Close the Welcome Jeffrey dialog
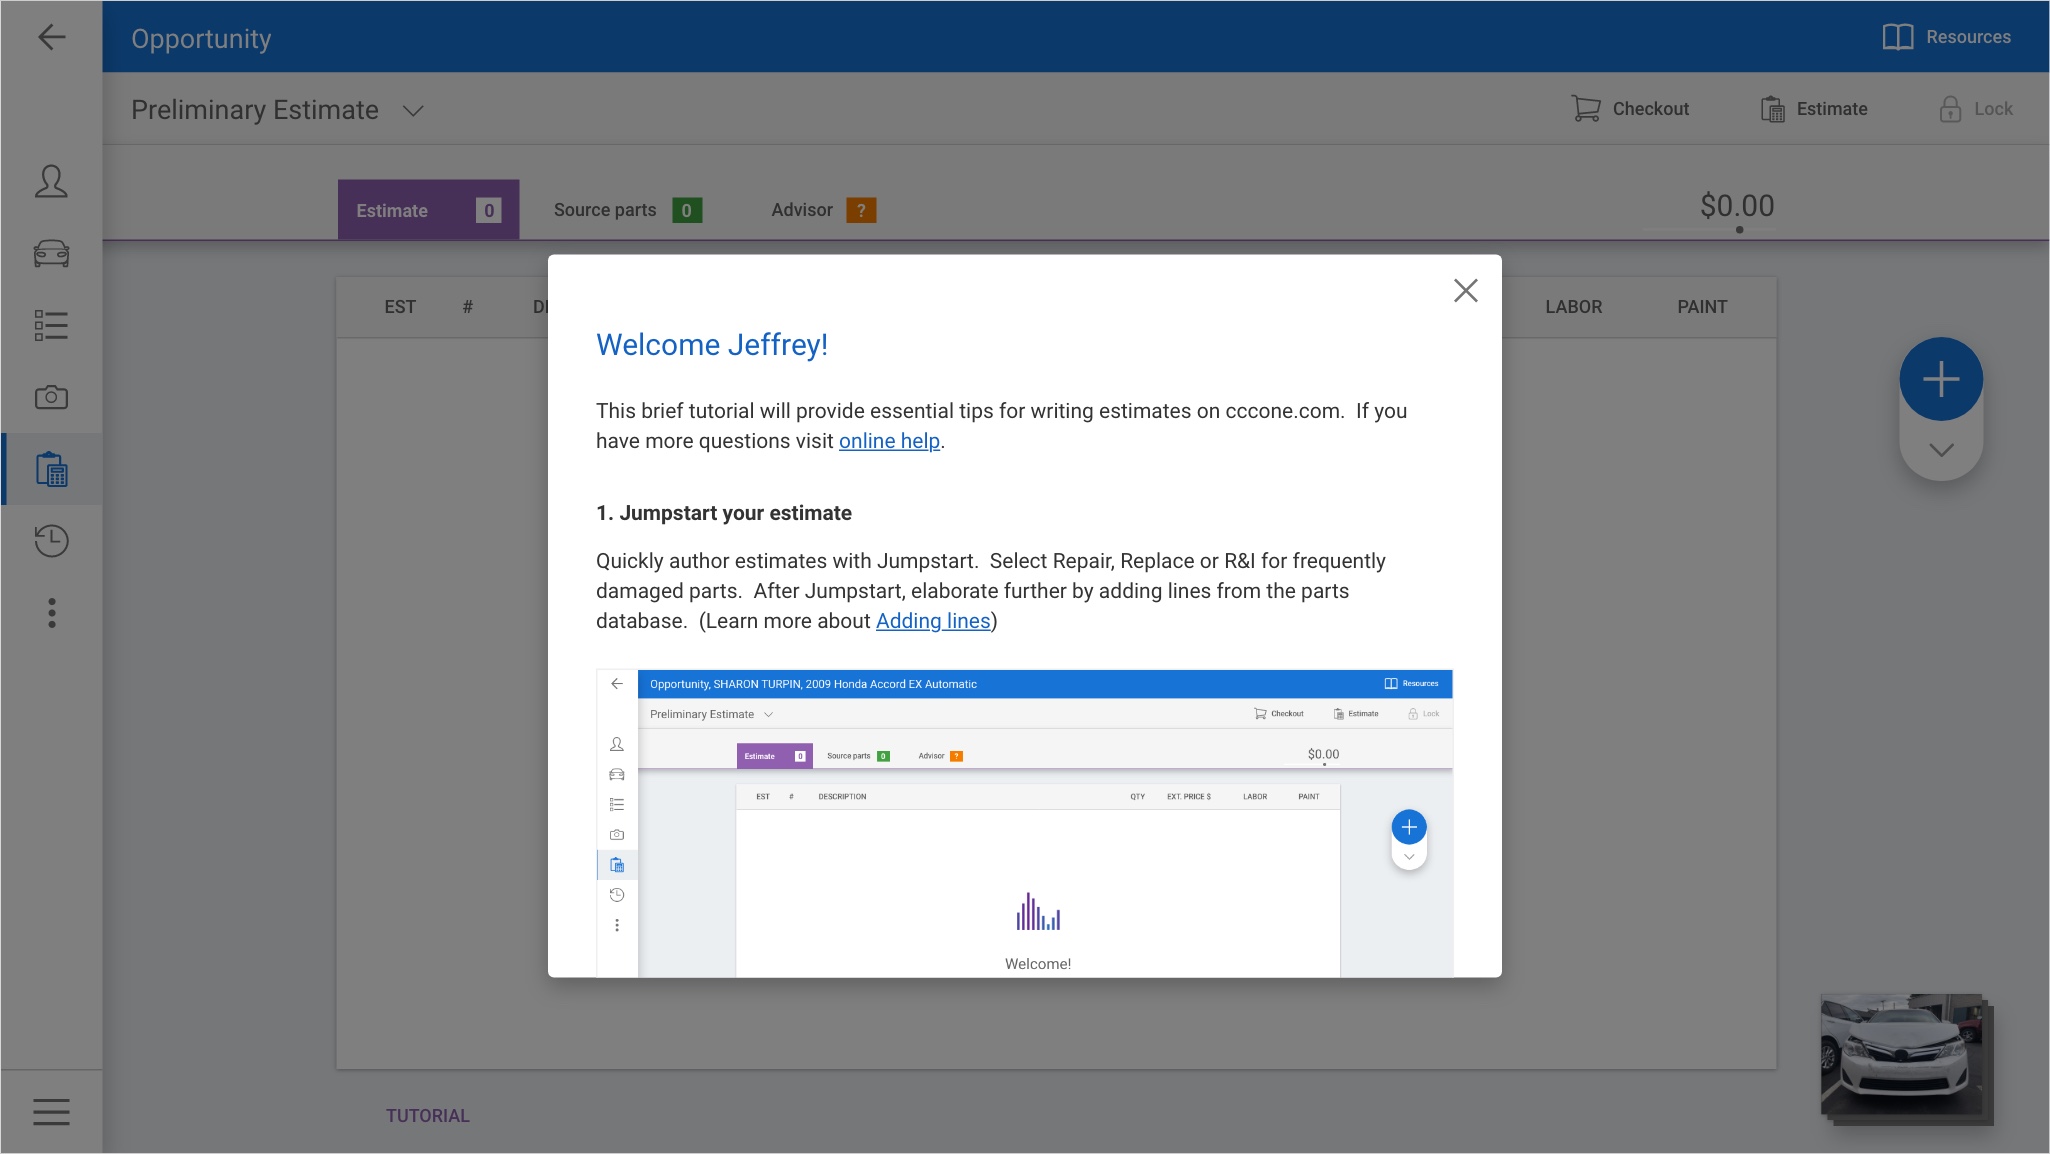 point(1465,291)
